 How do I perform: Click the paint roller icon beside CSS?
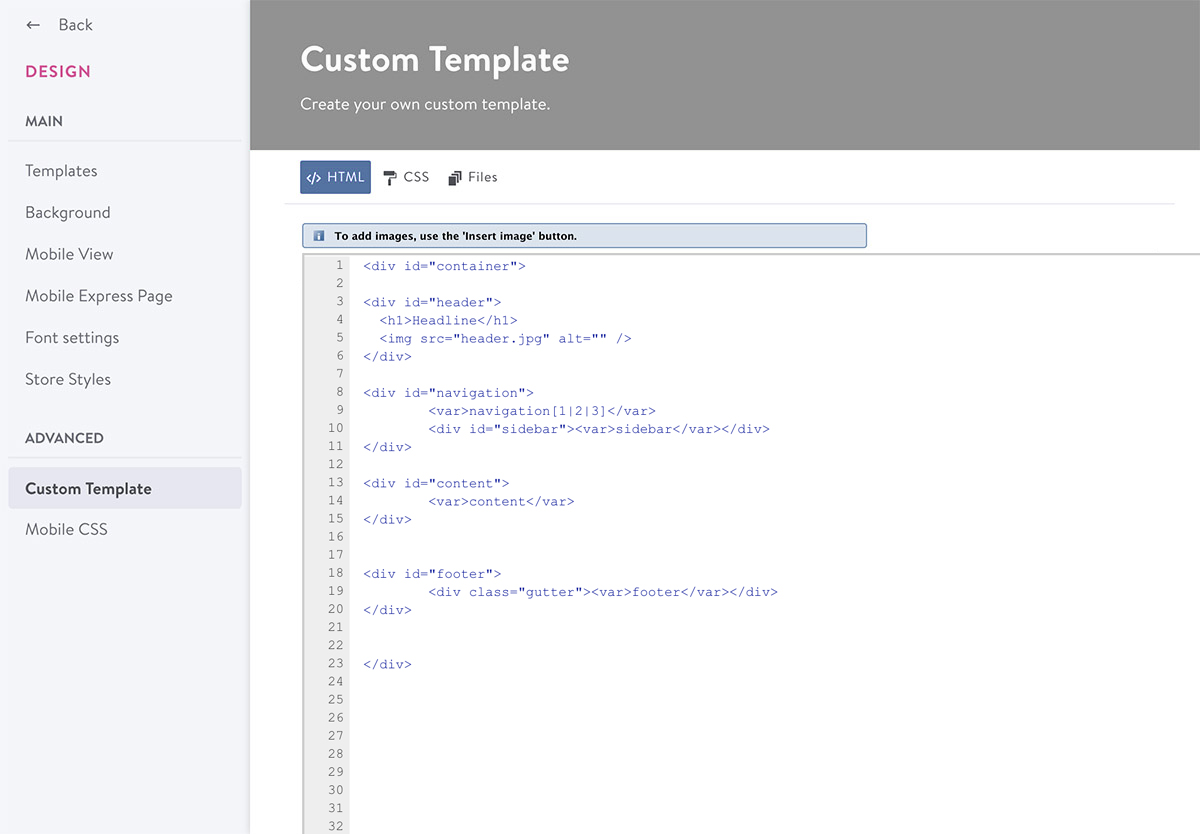point(388,176)
